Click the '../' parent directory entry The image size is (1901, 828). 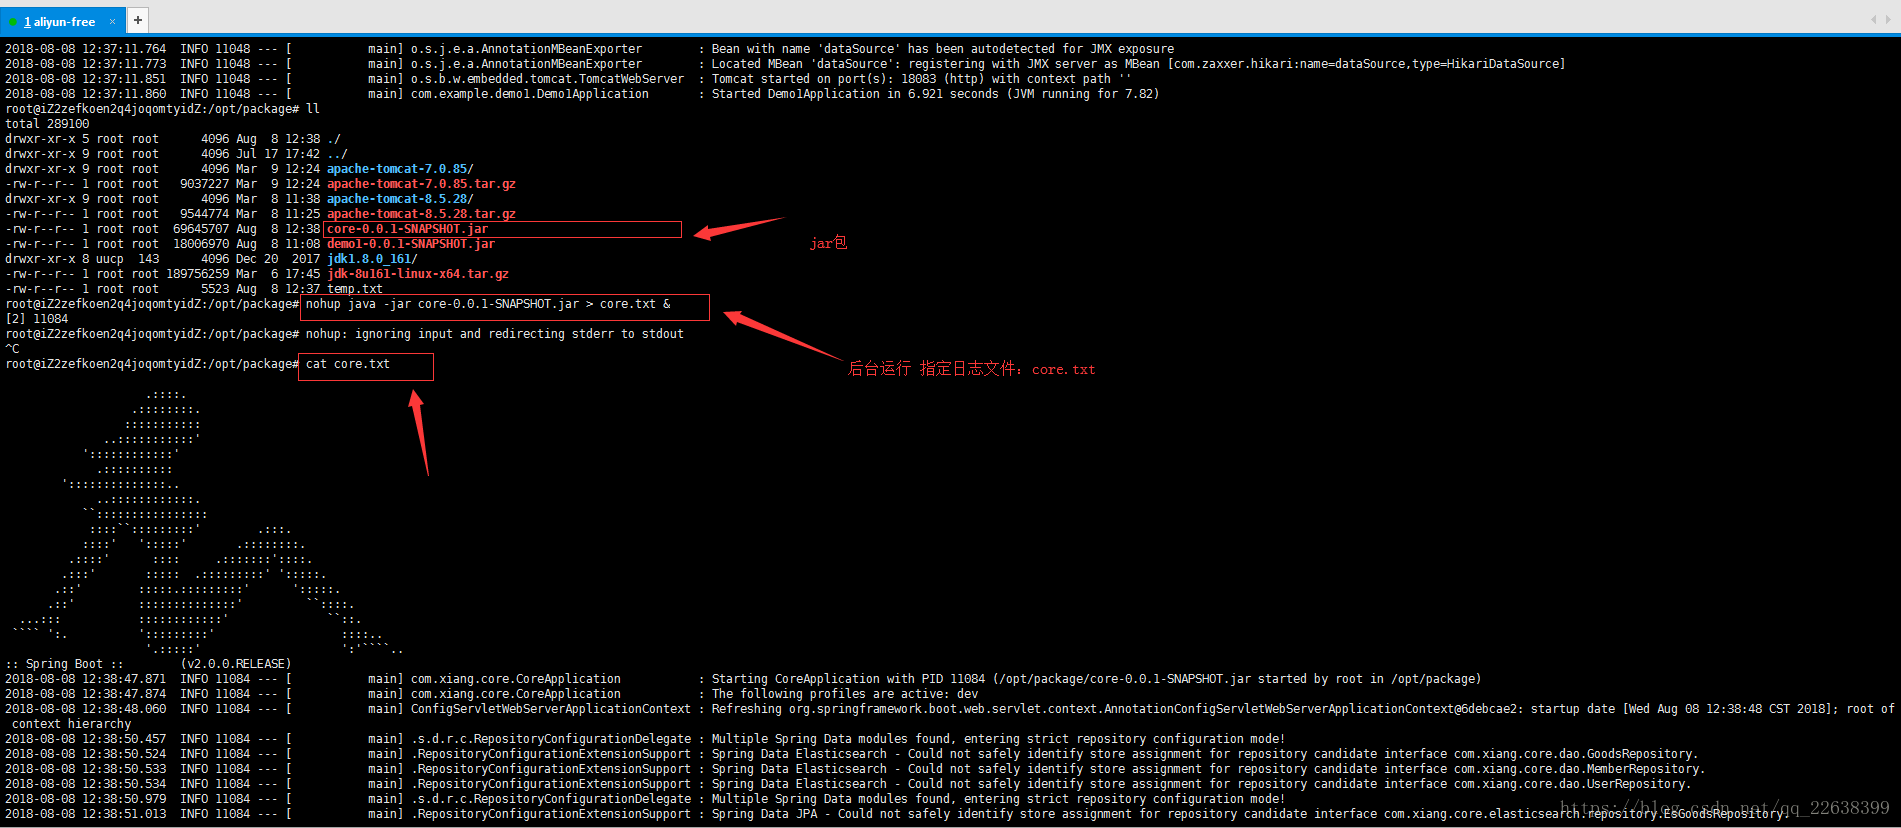(x=338, y=154)
